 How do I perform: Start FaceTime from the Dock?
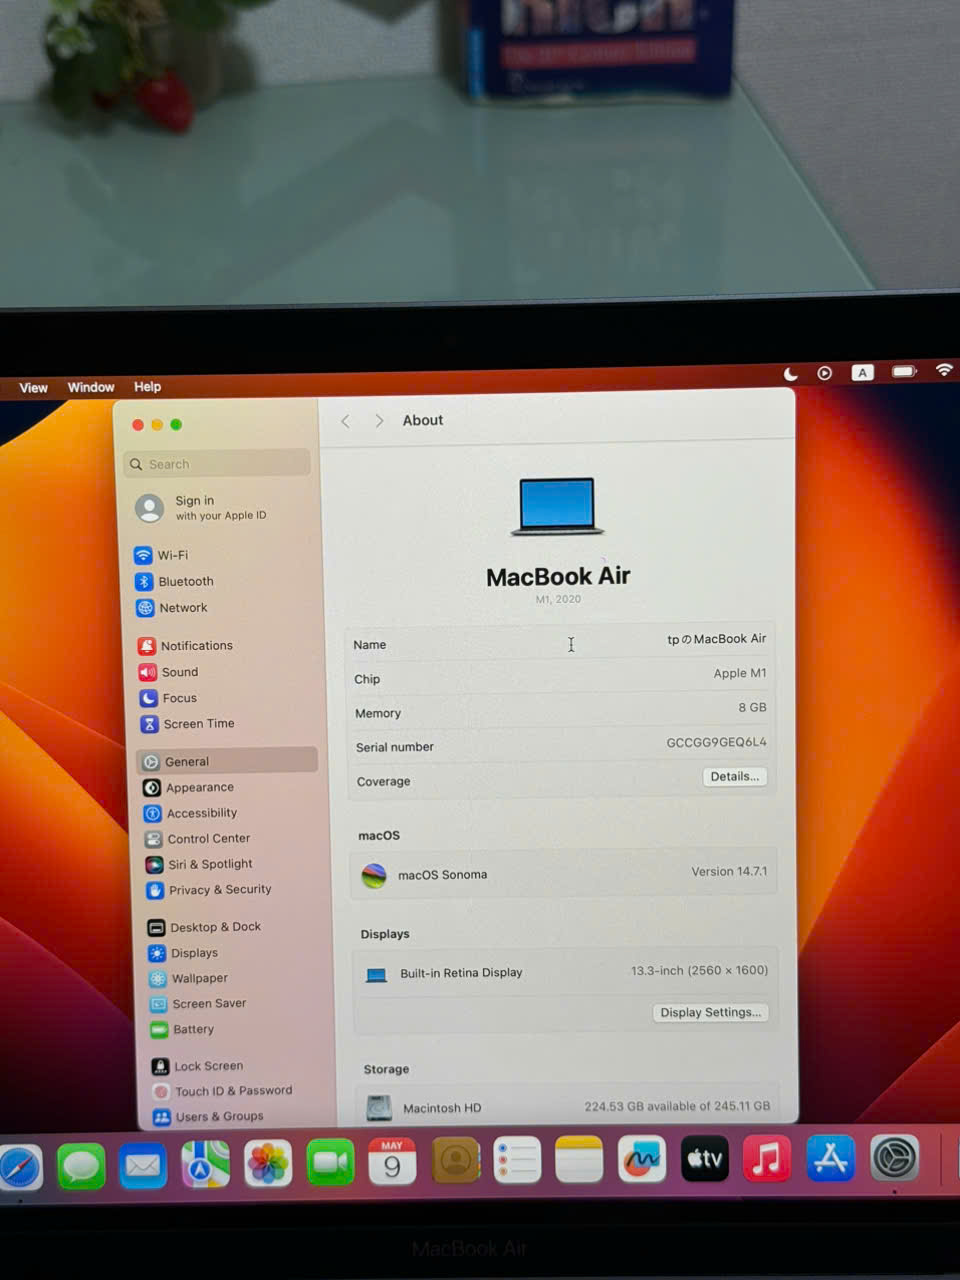pyautogui.click(x=330, y=1163)
